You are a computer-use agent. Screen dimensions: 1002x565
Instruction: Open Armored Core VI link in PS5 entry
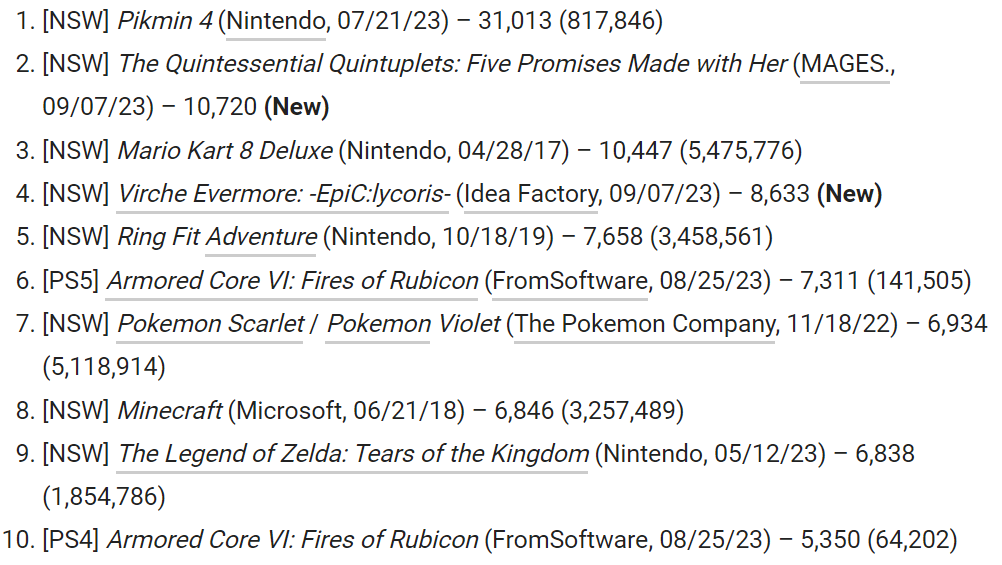coord(292,281)
